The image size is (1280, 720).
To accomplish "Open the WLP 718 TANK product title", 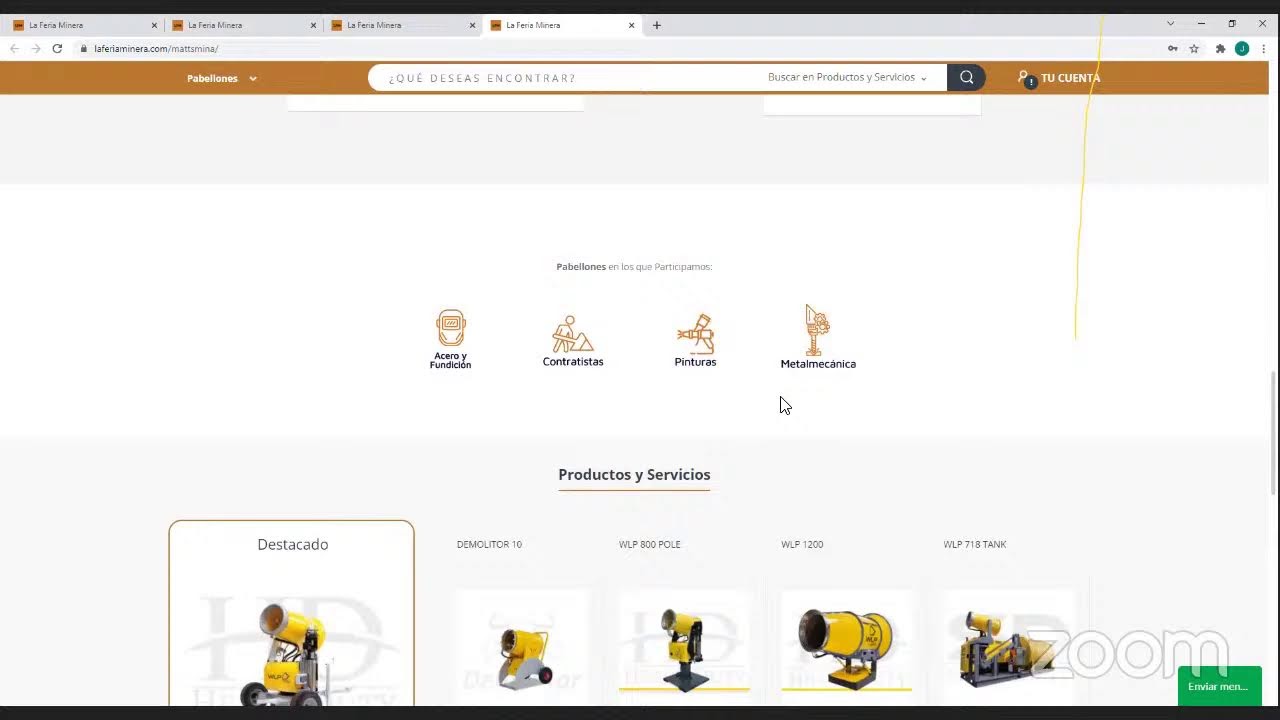I will [x=975, y=545].
